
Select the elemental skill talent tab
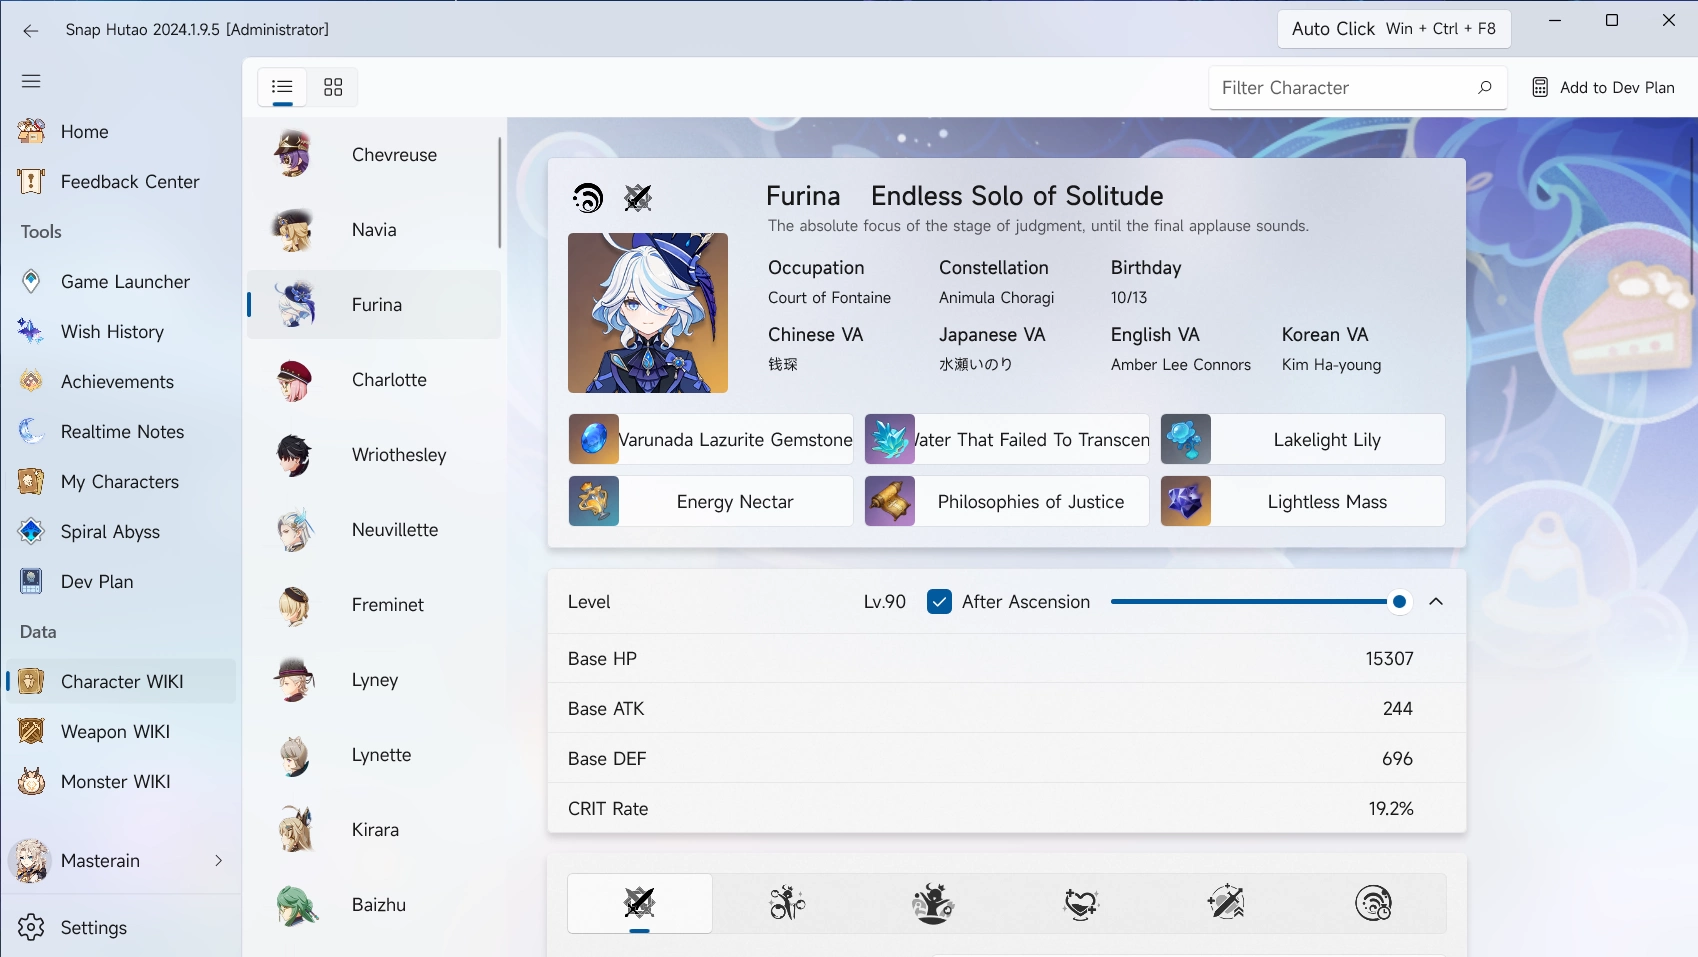[x=787, y=903]
